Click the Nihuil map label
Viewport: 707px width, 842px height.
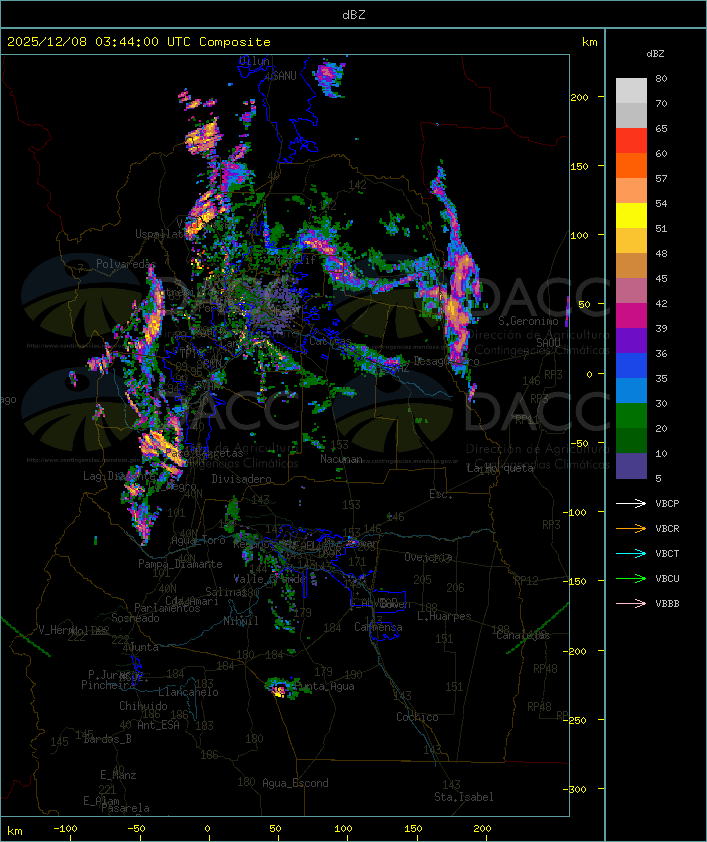click(241, 621)
